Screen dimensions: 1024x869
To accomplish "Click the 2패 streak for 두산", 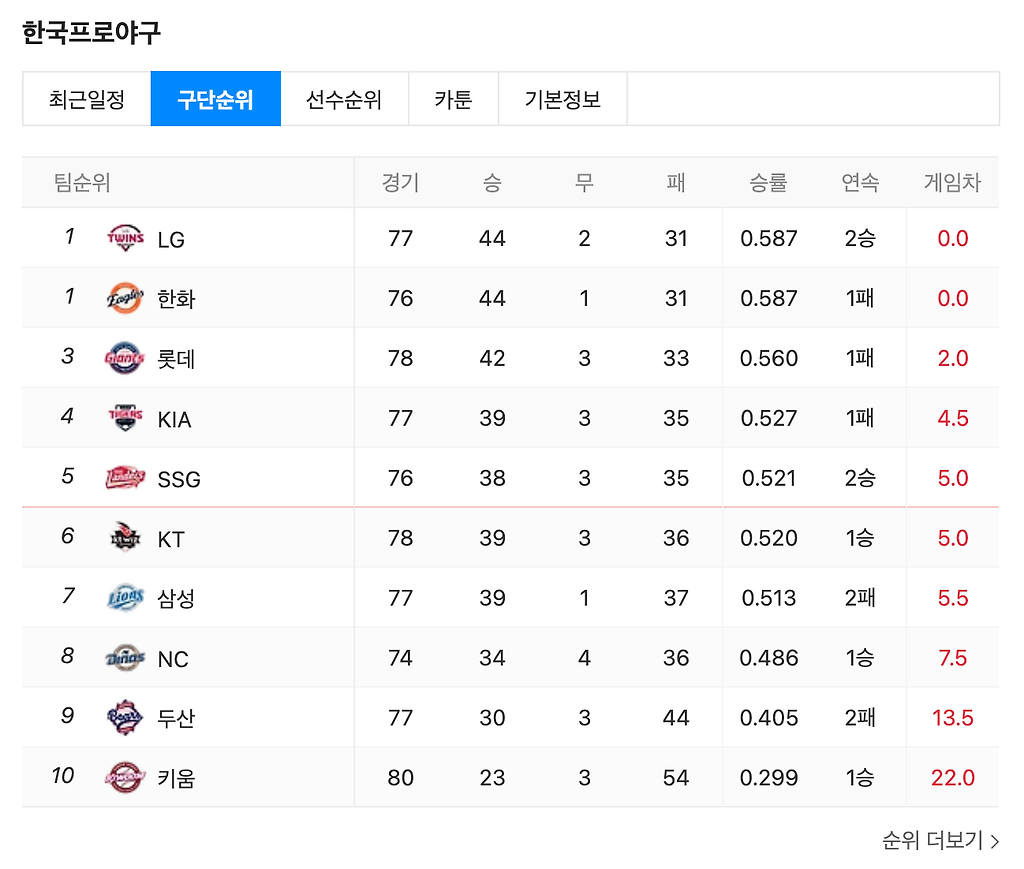I will pyautogui.click(x=860, y=718).
